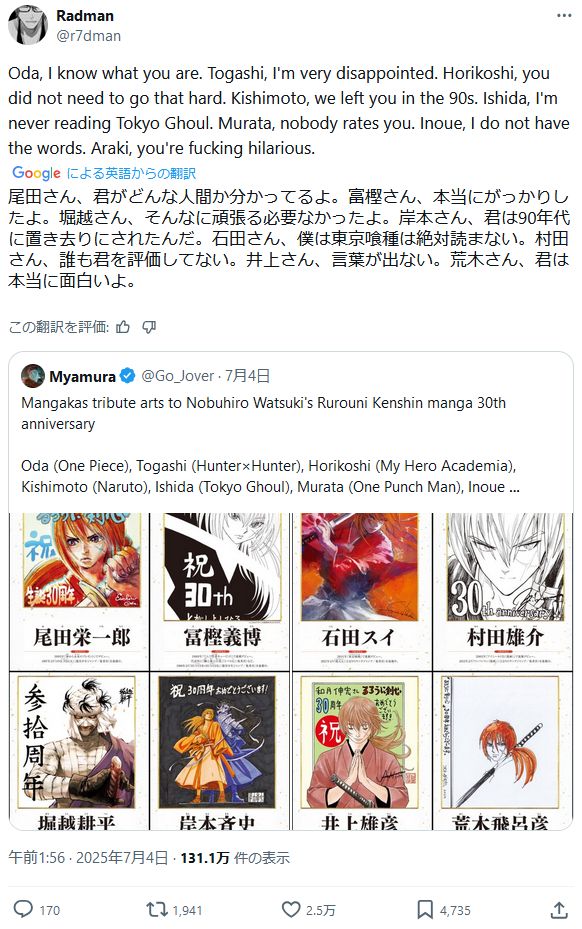
Task: Open the @r7dman handle link
Action: tap(88, 36)
